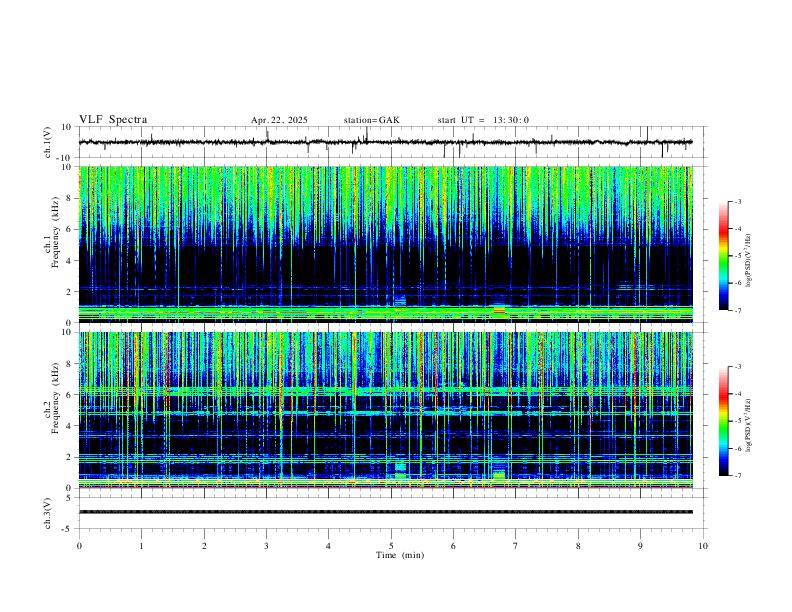Viewport: 792px width, 612px height.
Task: Click the upper 'log(PSD)(V²/Hz)' colorbar label
Action: [x=749, y=261]
